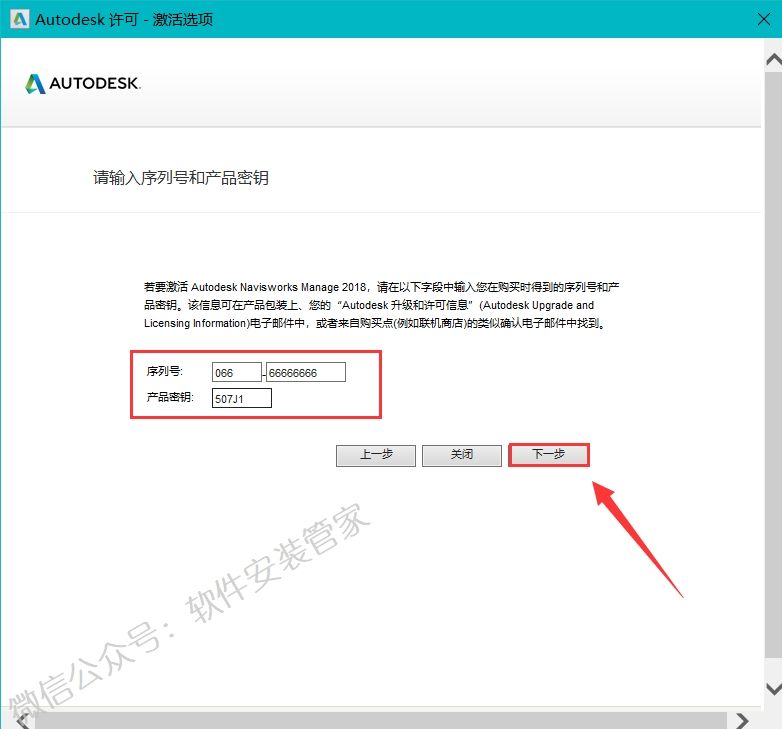Click the heading 请输入序列号和产品密钥
This screenshot has height=729, width=782.
pyautogui.click(x=181, y=178)
